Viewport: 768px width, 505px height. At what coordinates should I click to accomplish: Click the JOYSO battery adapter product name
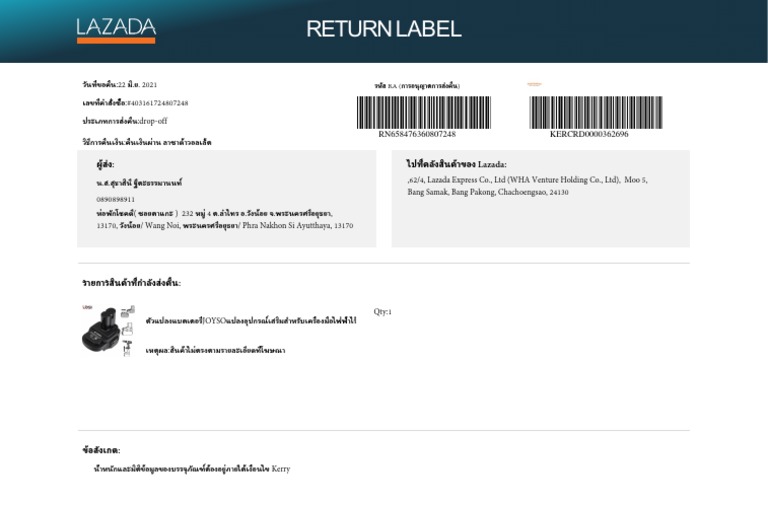pos(251,321)
